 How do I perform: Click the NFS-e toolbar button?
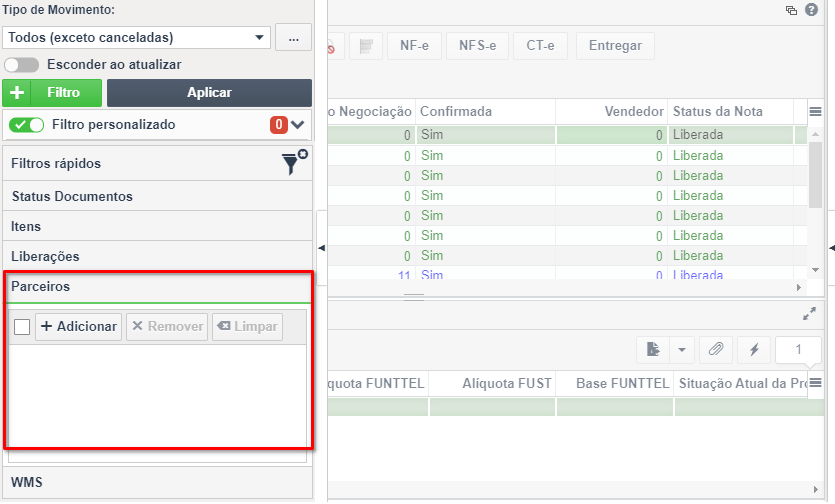tap(478, 46)
